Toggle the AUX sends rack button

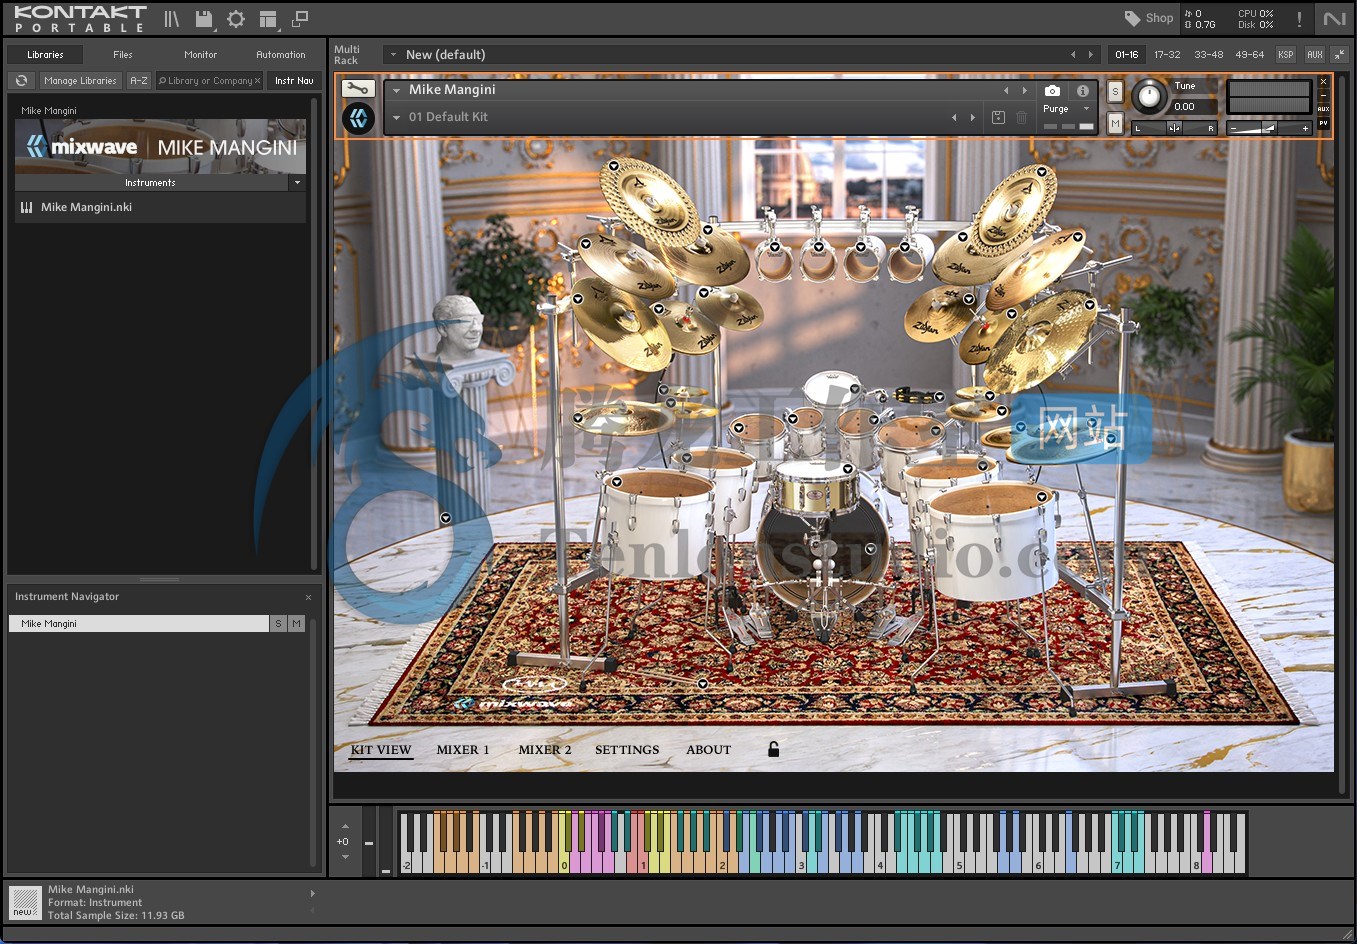pyautogui.click(x=1315, y=55)
